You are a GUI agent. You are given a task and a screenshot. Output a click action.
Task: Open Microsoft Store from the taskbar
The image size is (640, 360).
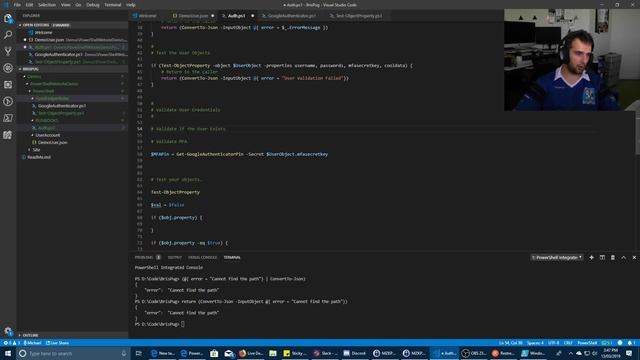click(x=214, y=353)
